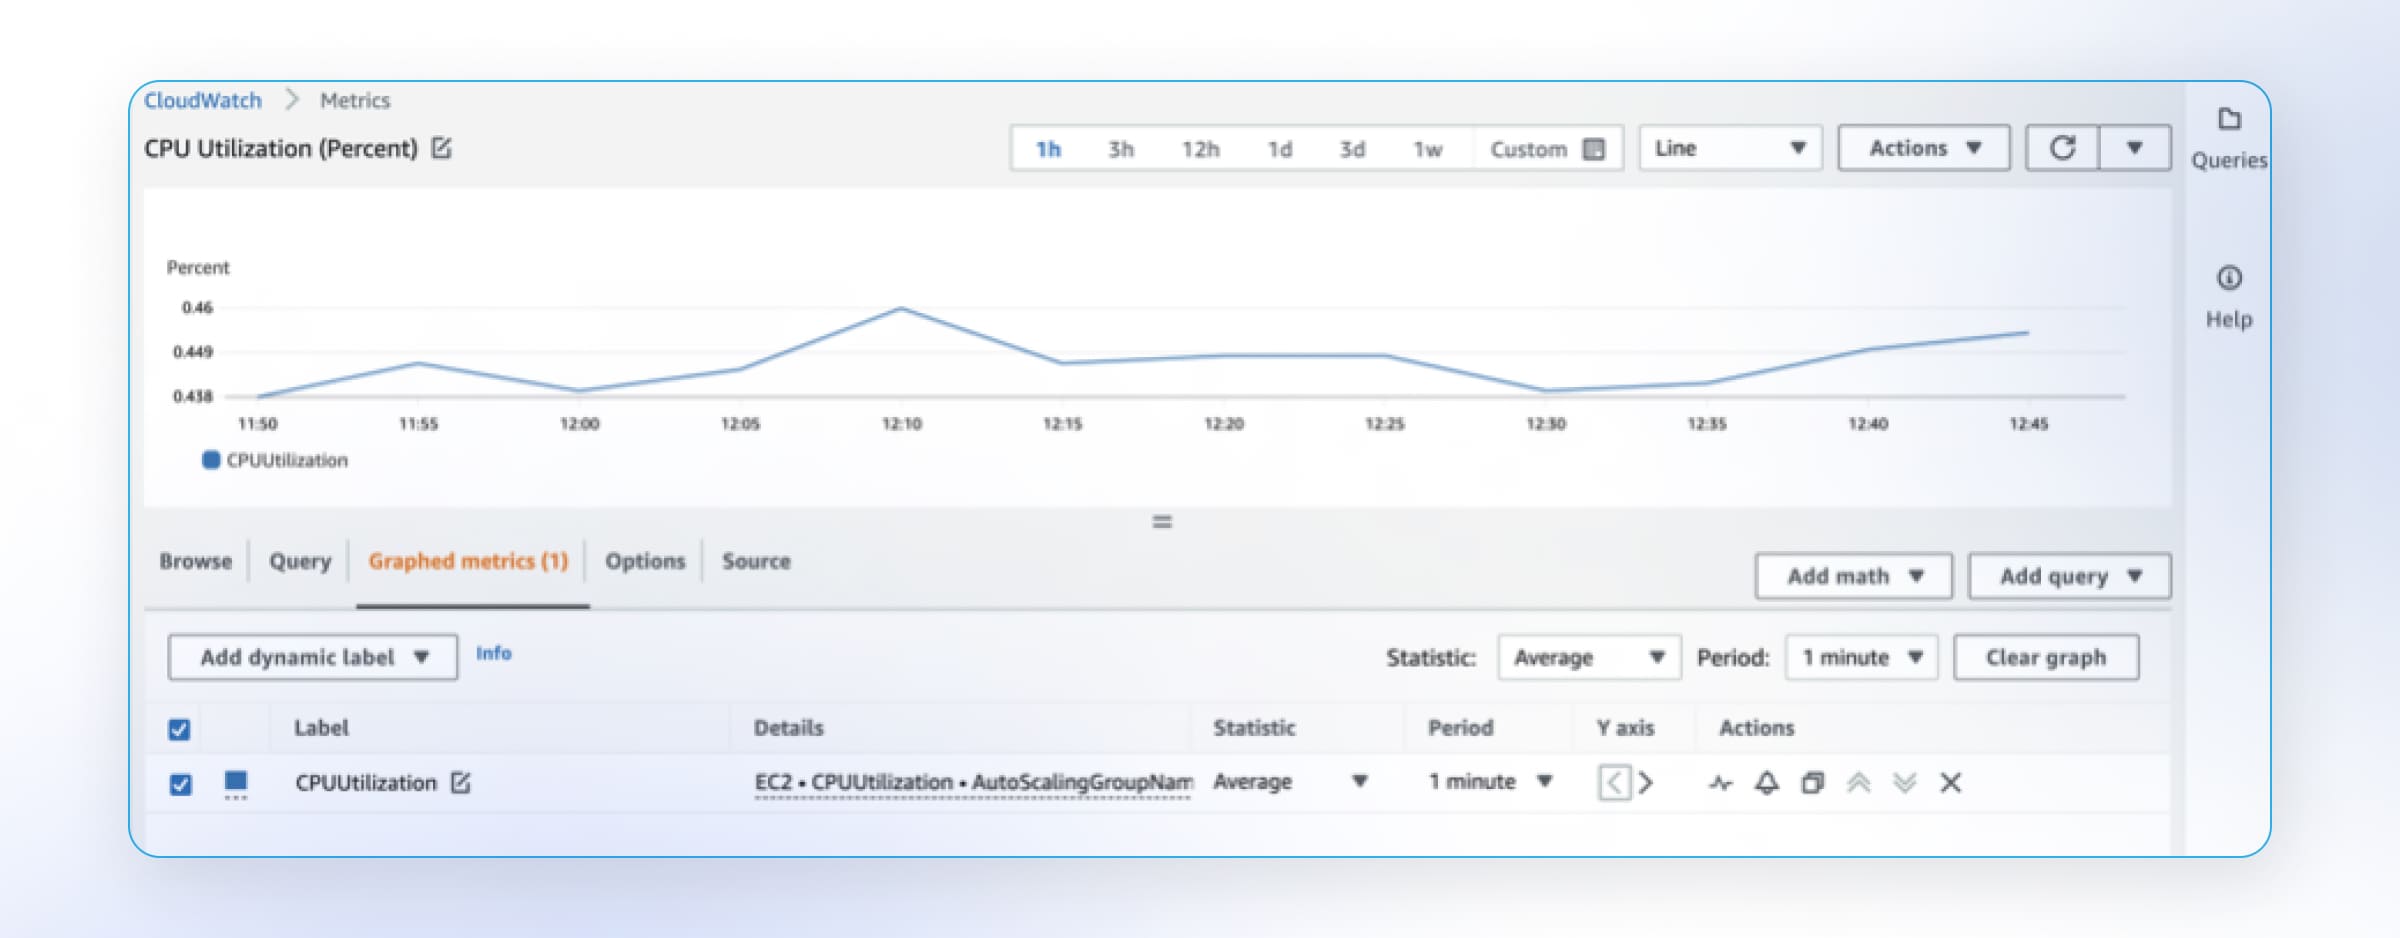This screenshot has height=938, width=2400.
Task: Click the Details column header
Action: pyautogui.click(x=788, y=728)
